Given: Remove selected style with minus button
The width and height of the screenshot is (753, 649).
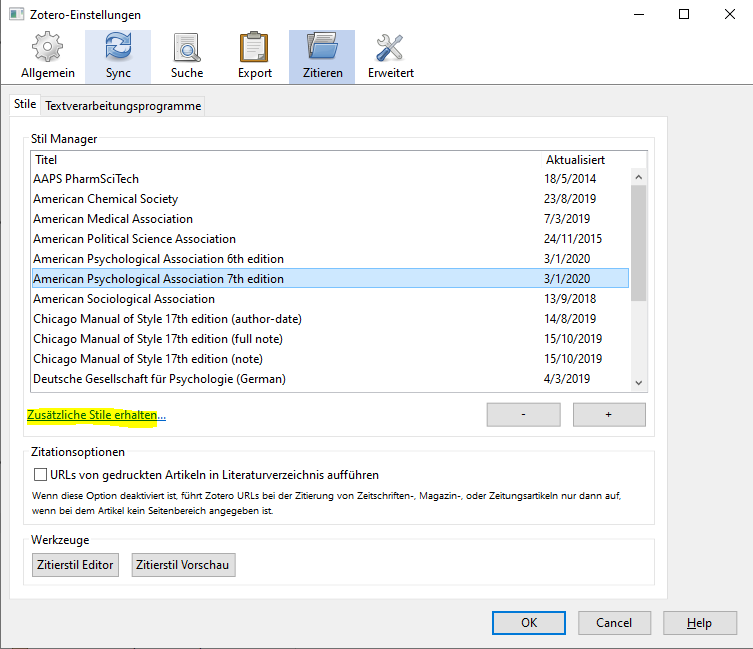Looking at the screenshot, I should (523, 415).
